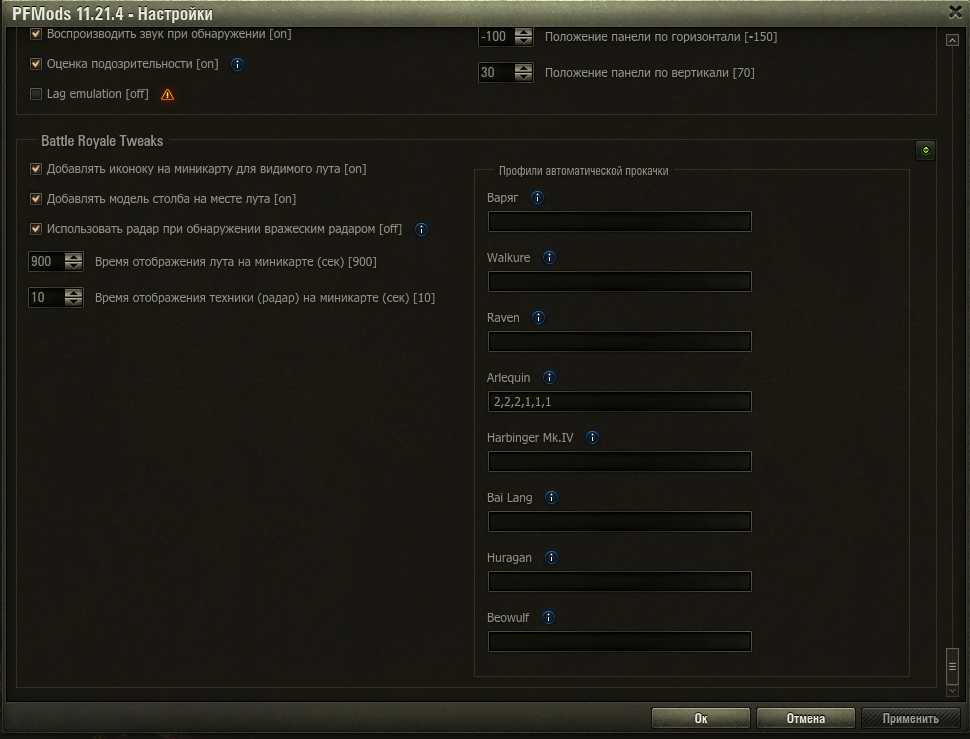
Task: Collapse Battle Royale Tweaks section with green button
Action: [925, 151]
